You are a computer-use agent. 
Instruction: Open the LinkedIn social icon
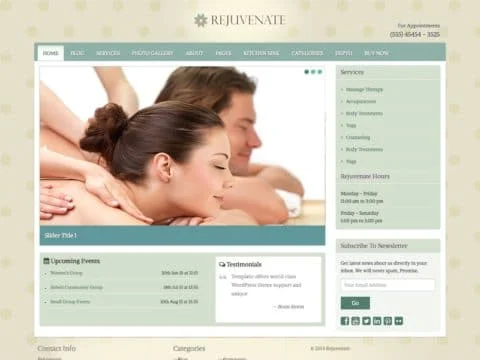tap(377, 321)
